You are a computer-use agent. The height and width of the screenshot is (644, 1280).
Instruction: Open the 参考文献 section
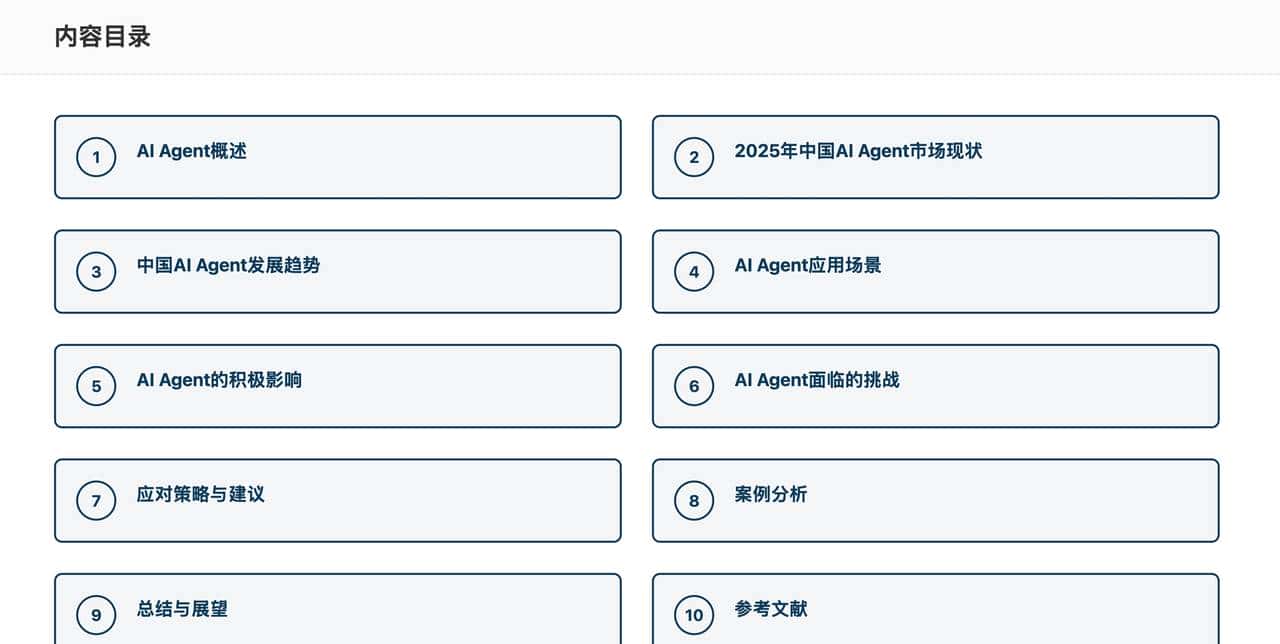click(x=936, y=608)
